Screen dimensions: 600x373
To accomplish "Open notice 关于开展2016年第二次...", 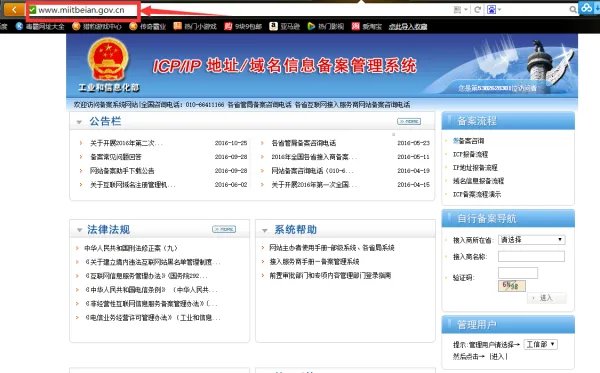I will pyautogui.click(x=126, y=143).
